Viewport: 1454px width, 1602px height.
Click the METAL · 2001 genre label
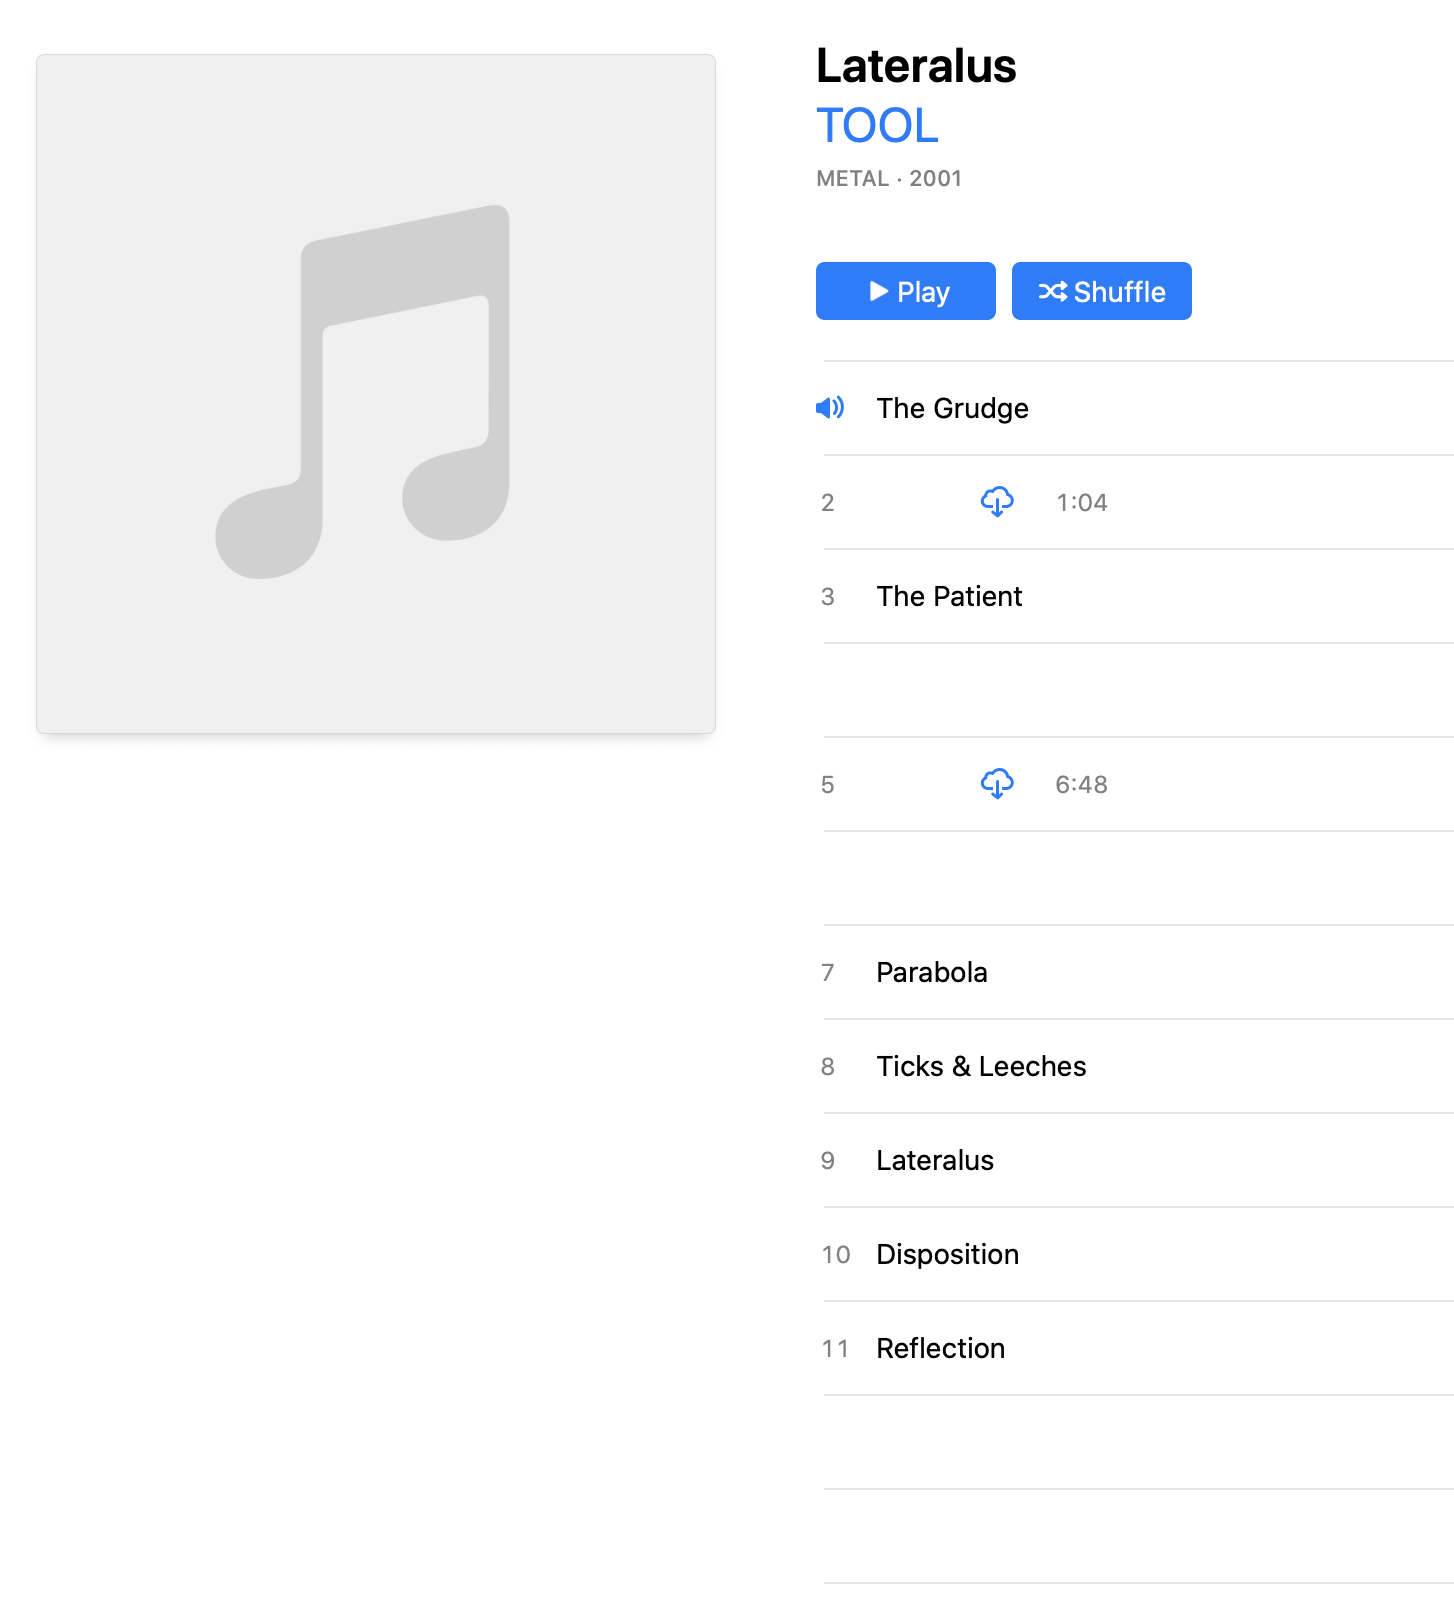tap(889, 178)
